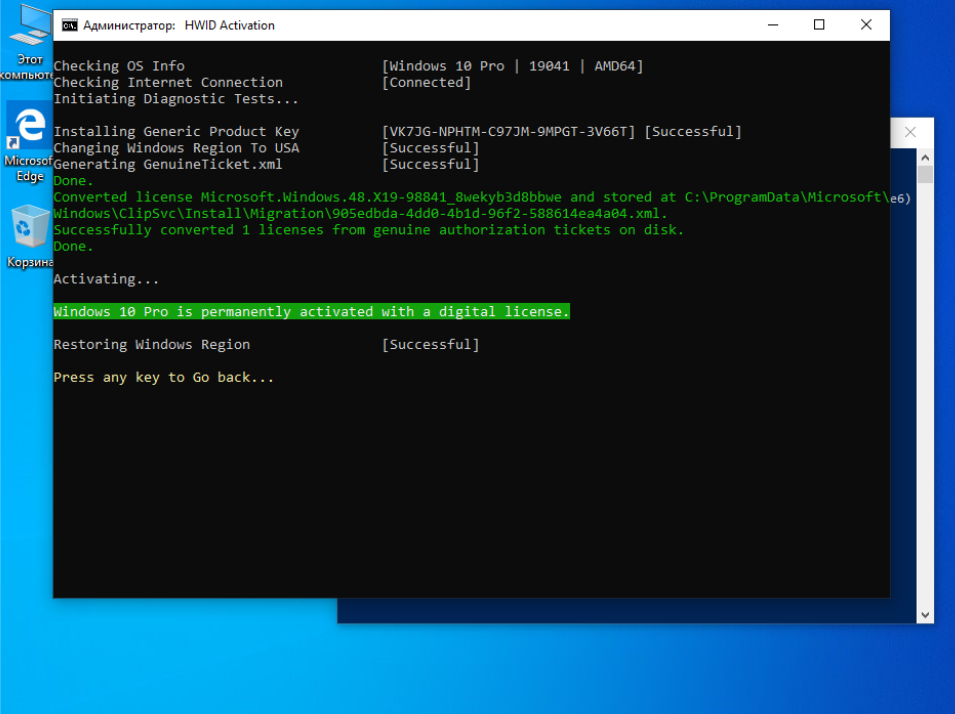Close the HWID Activation window
Image resolution: width=955 pixels, height=714 pixels.
coord(866,25)
